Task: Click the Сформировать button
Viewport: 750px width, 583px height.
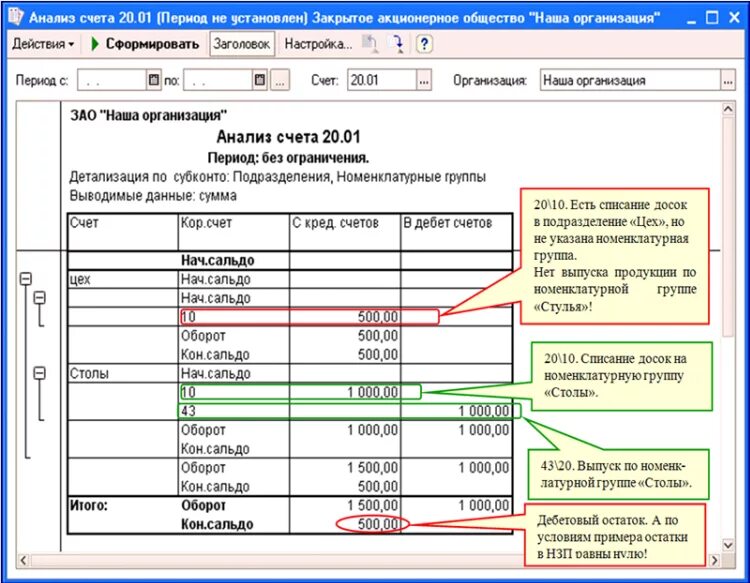Action: (145, 44)
